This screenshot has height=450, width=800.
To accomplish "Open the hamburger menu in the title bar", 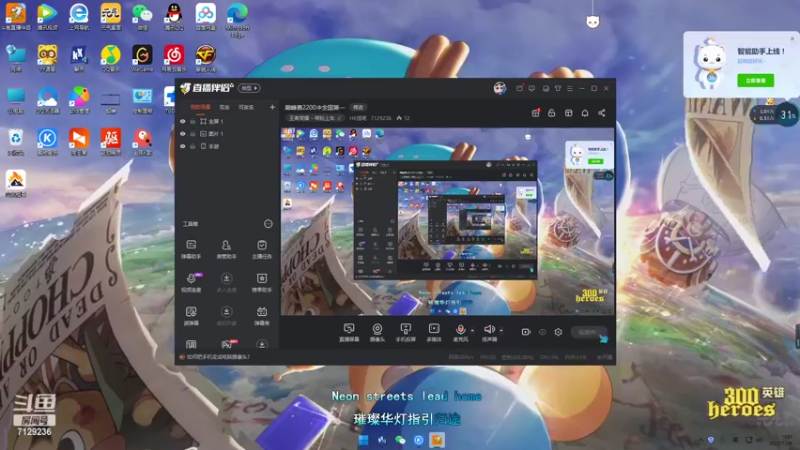I will coord(570,88).
